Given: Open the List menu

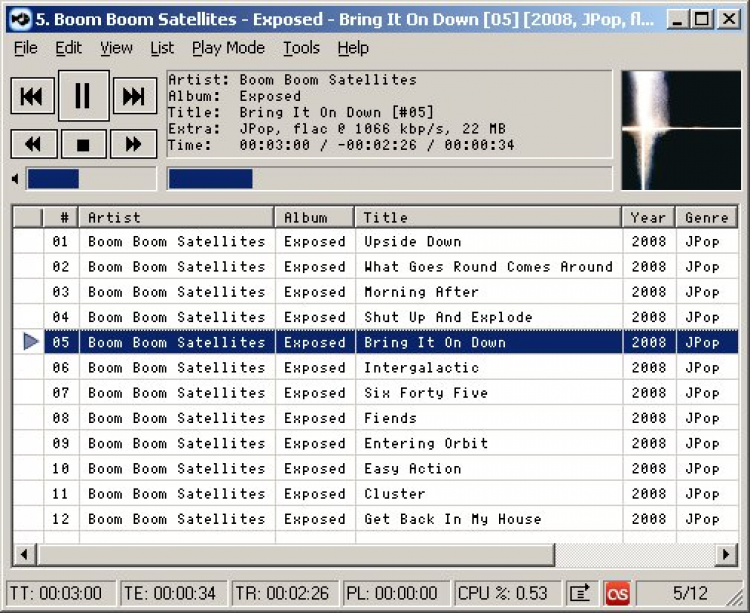Looking at the screenshot, I should click(x=162, y=48).
